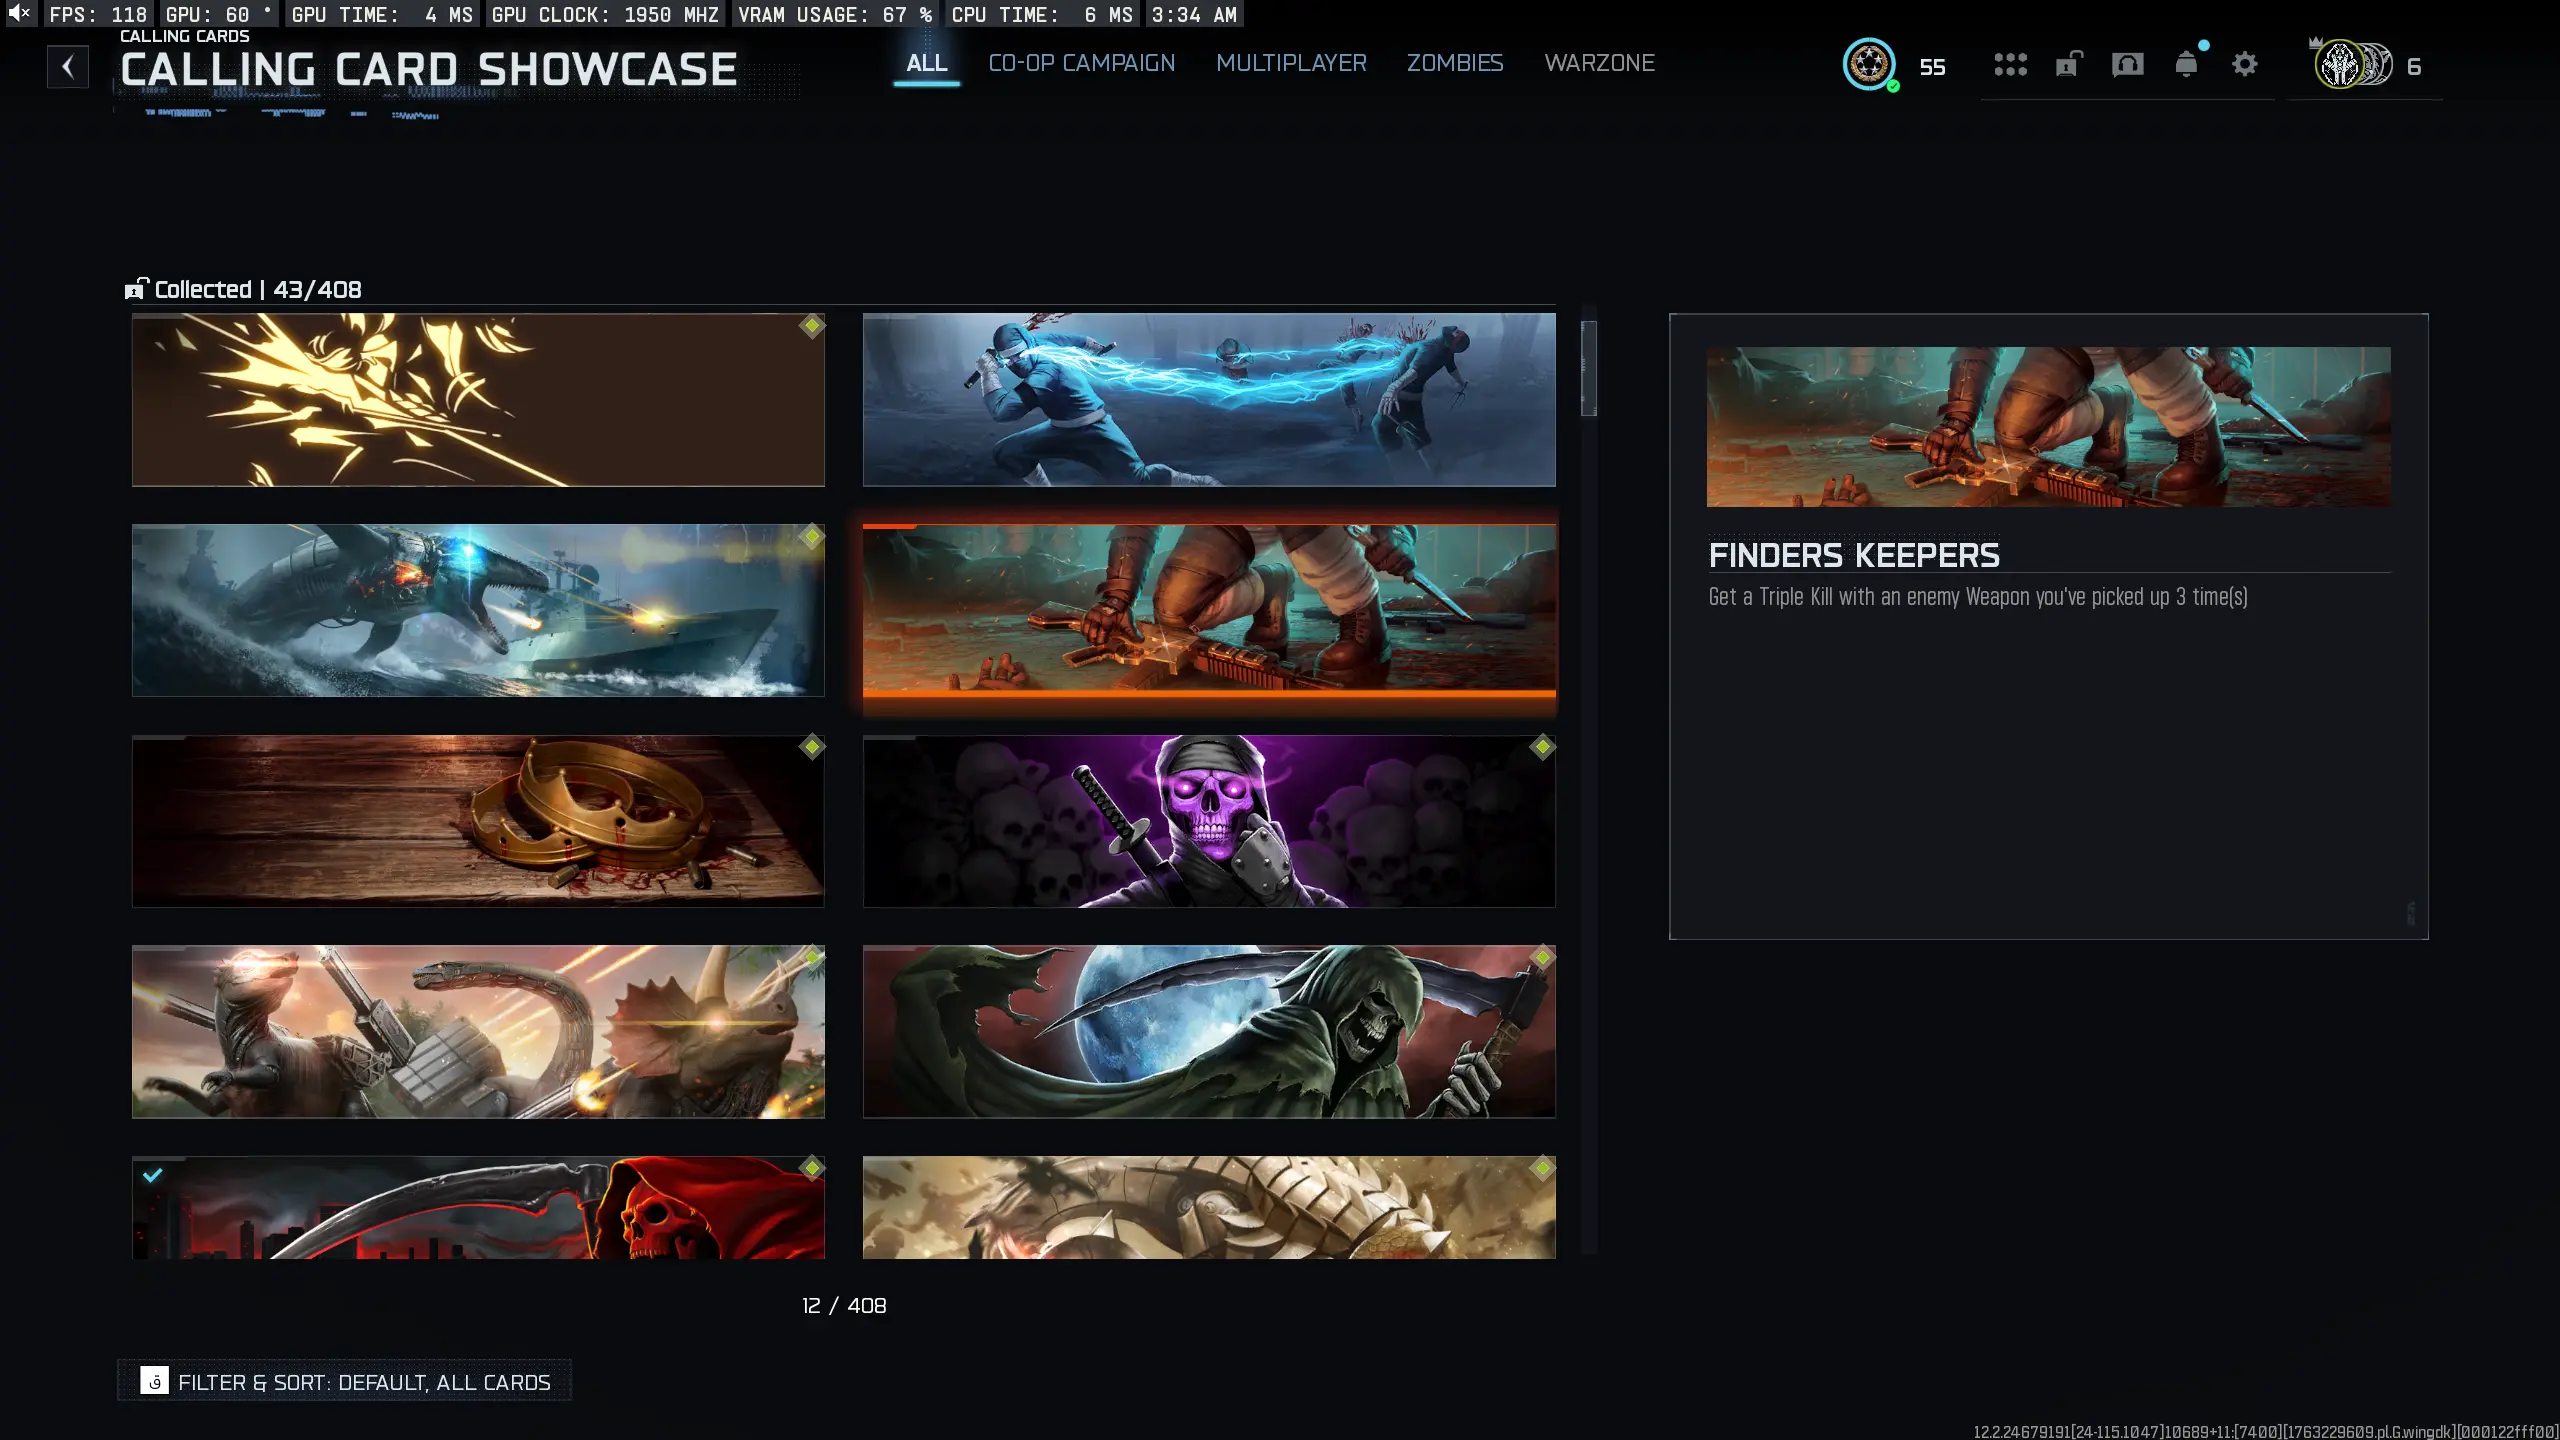Switch to the Zombies tab
Viewport: 2560px width, 1440px height.
tap(1455, 63)
